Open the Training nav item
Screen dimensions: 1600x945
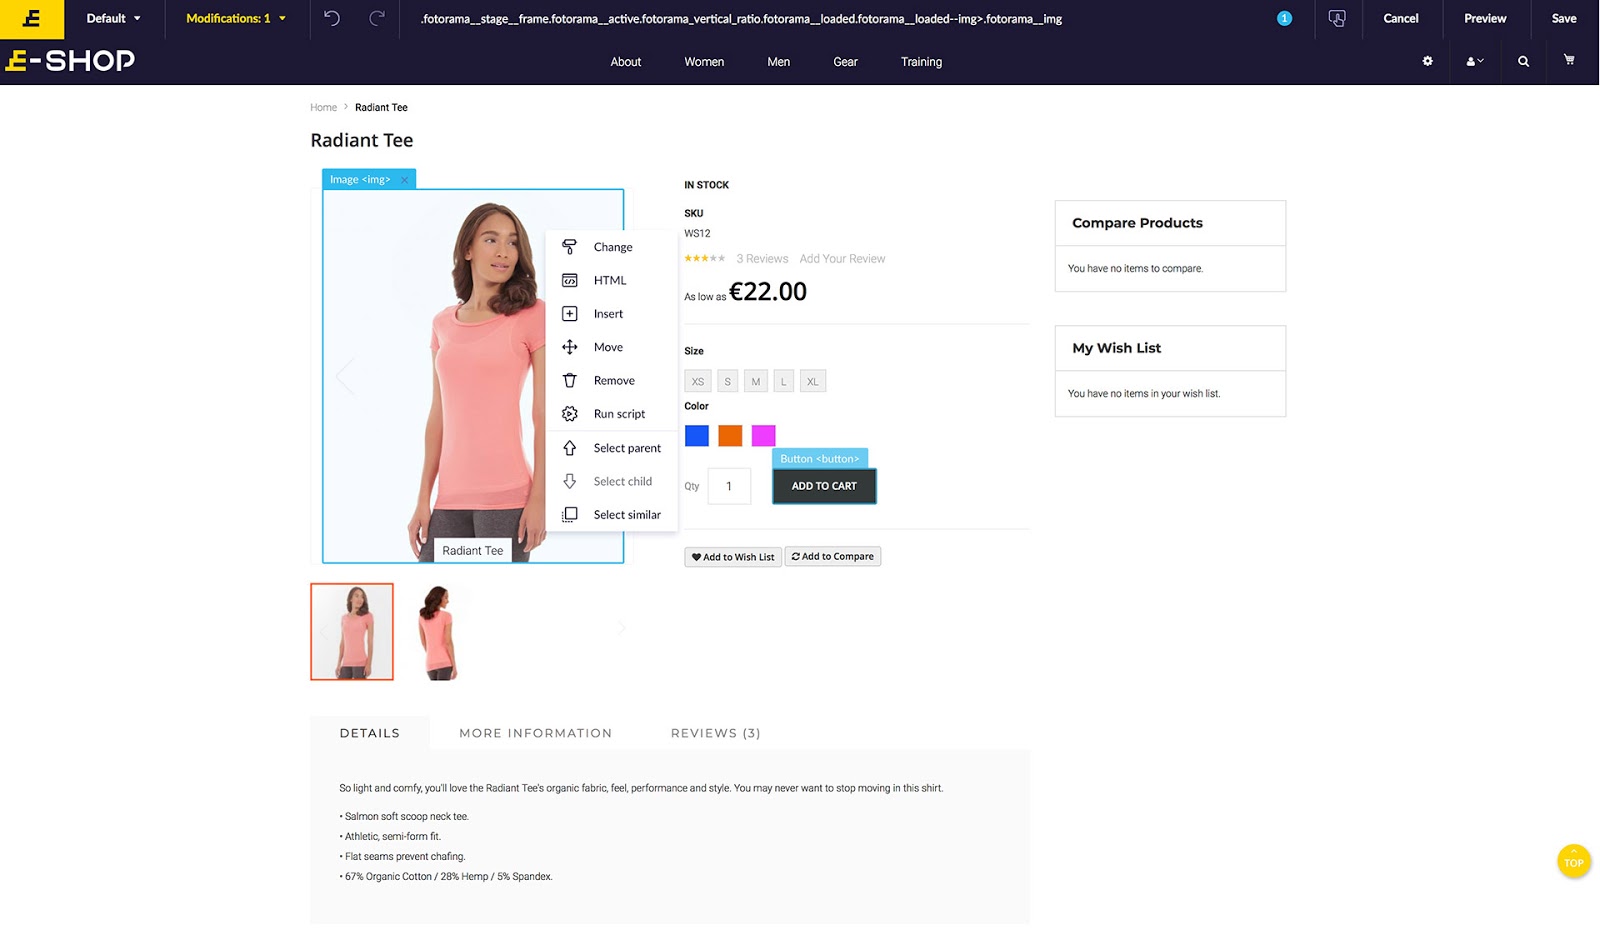921,62
